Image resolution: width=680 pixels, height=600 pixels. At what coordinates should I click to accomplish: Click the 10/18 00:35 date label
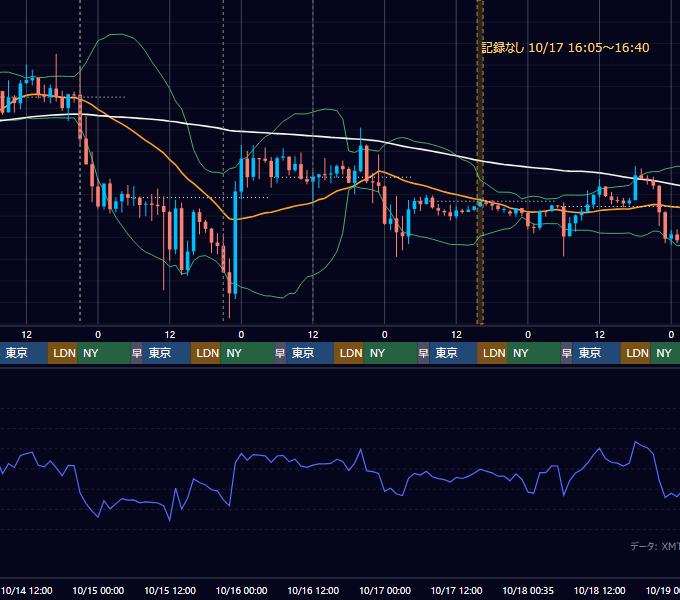pyautogui.click(x=528, y=590)
